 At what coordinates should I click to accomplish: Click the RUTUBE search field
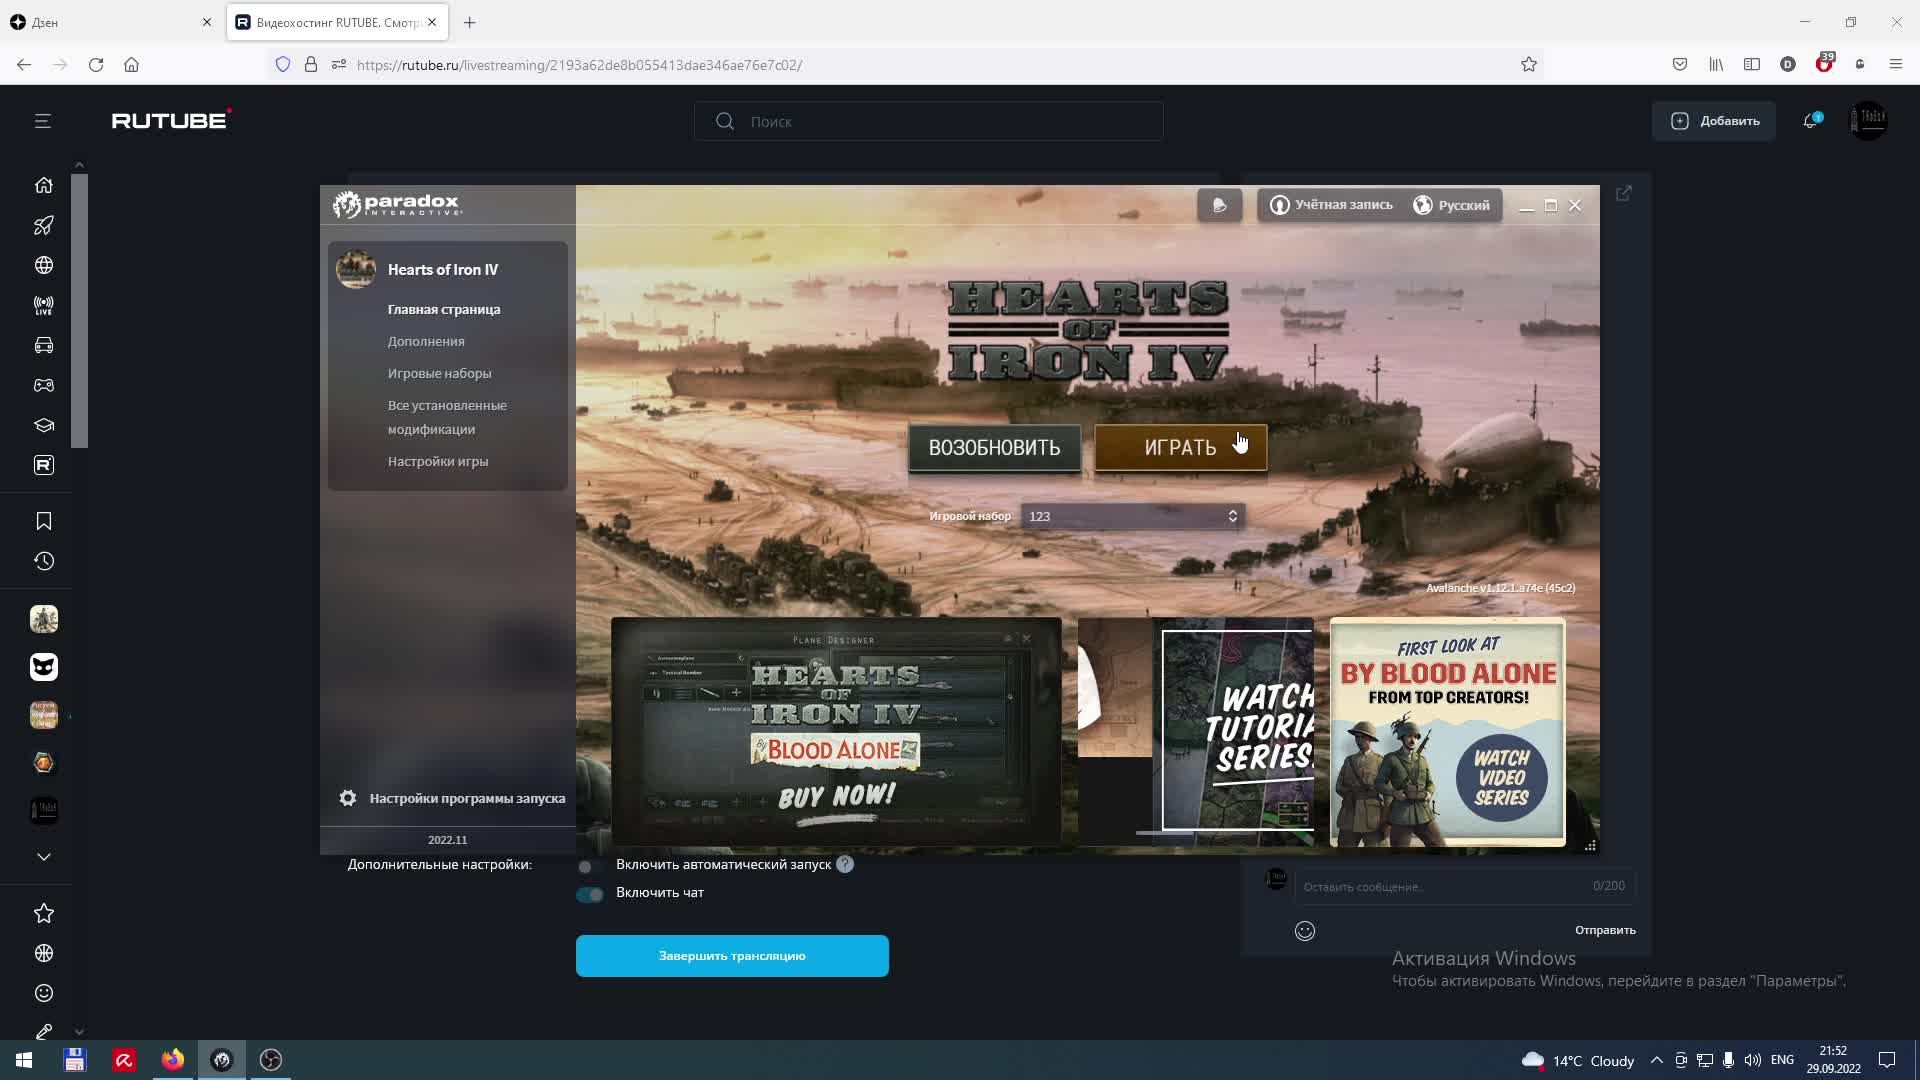click(928, 121)
